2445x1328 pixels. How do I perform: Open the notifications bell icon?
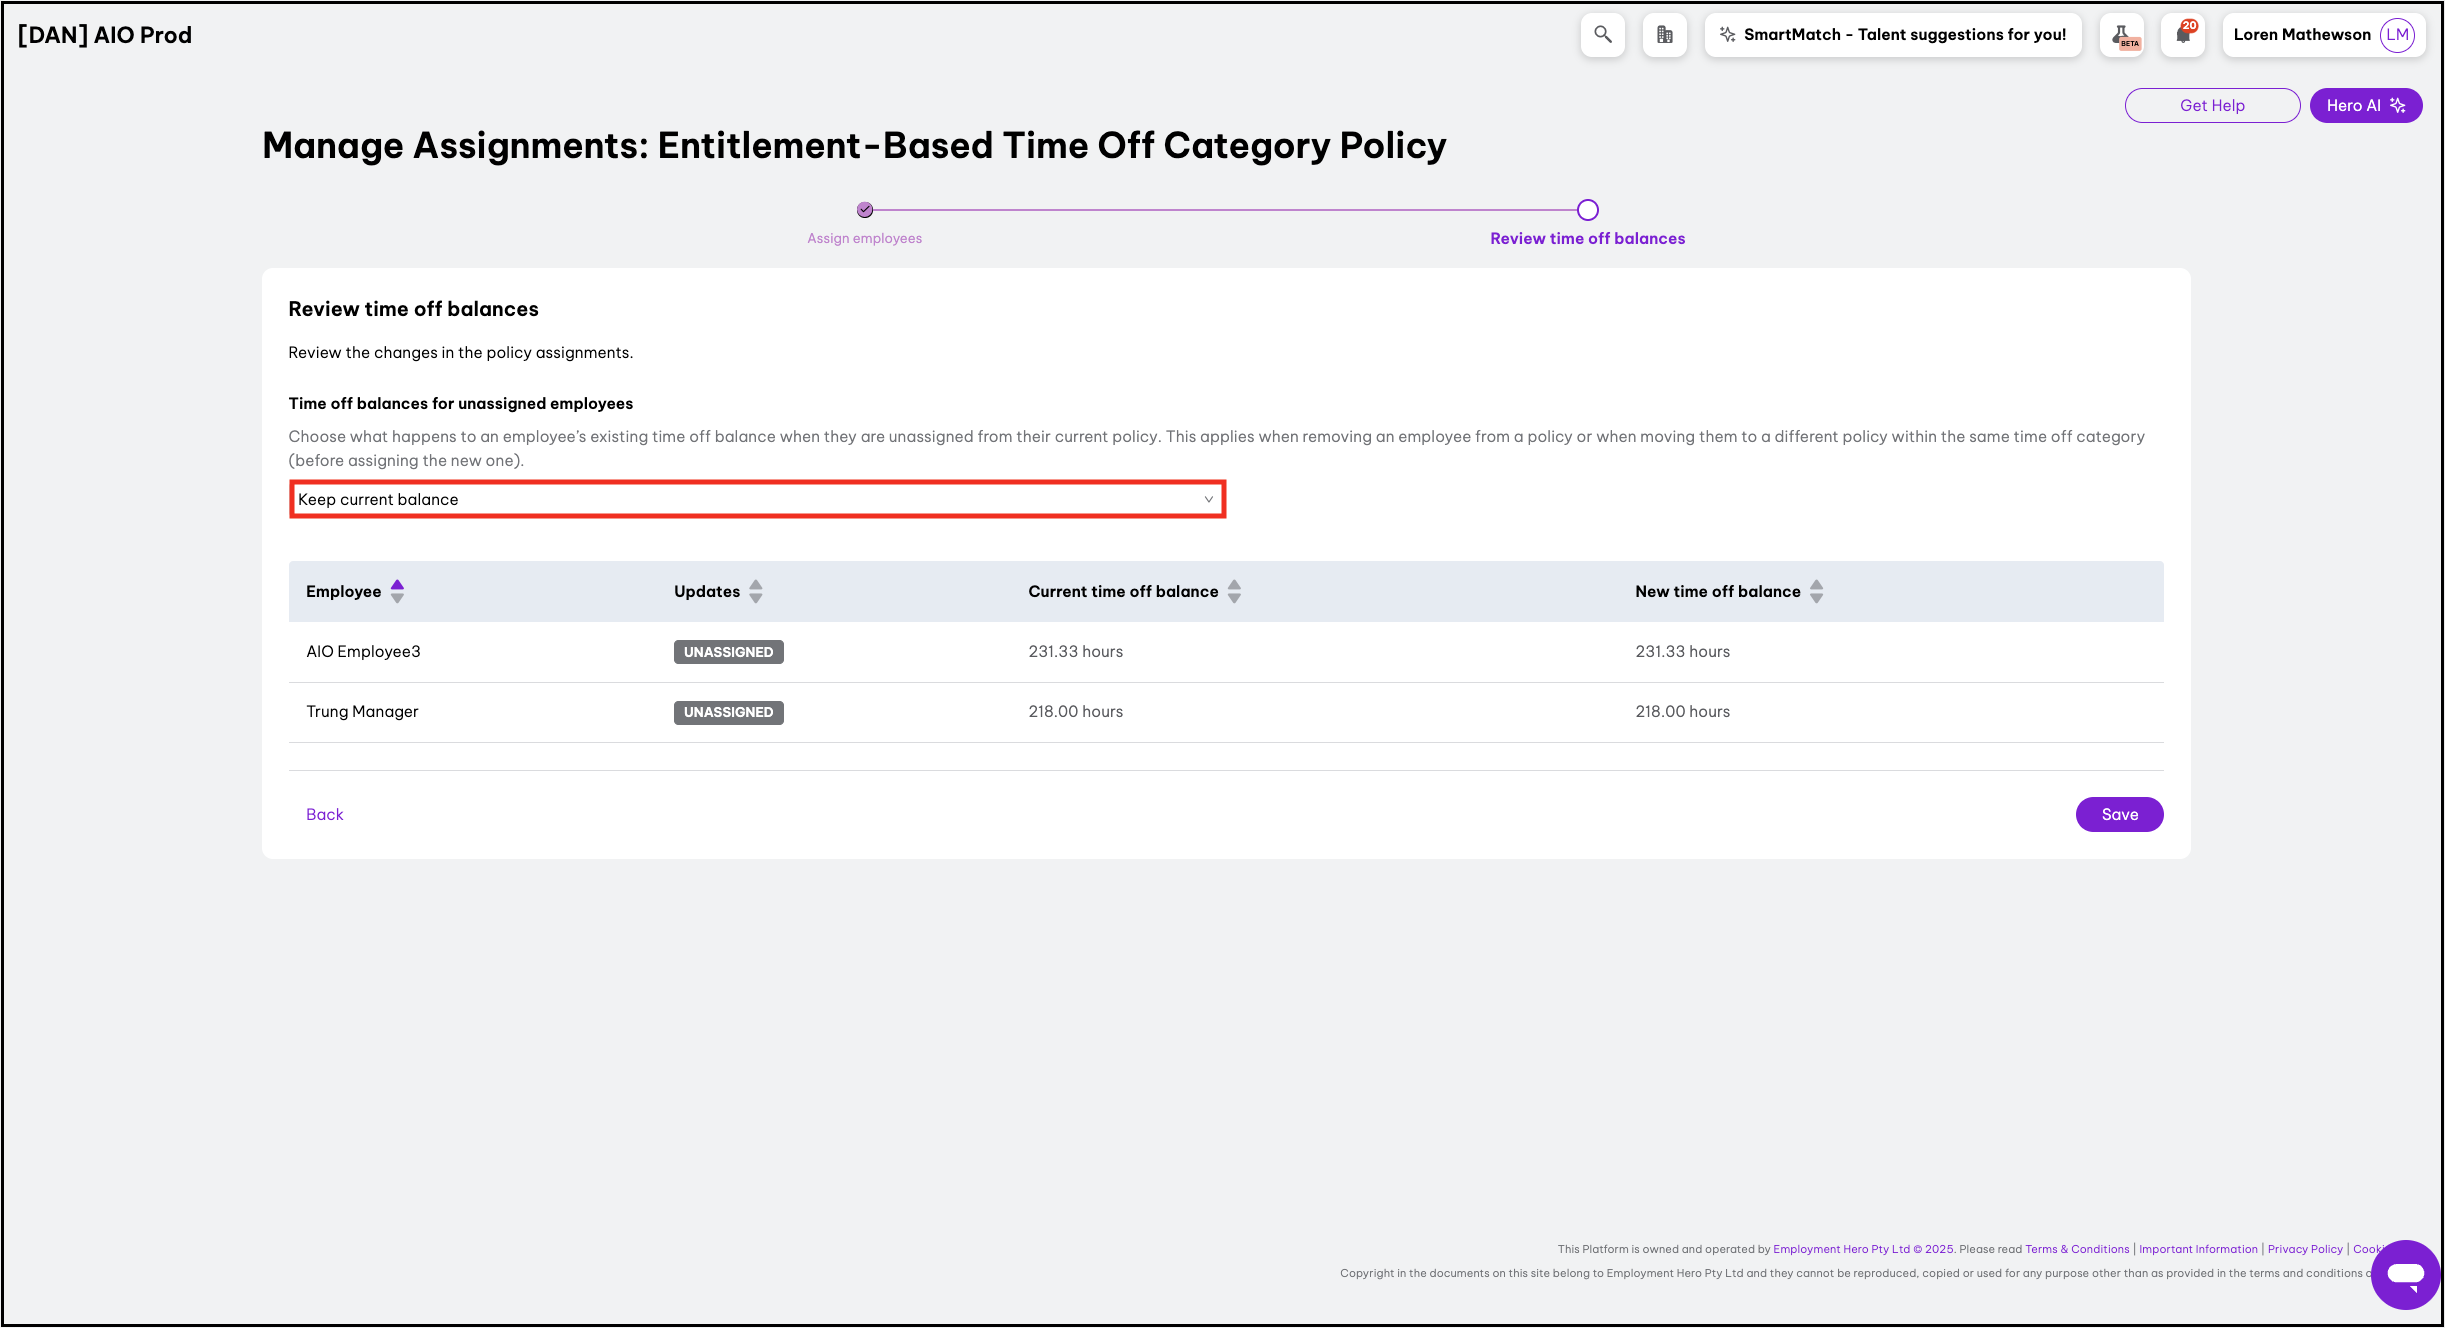2183,35
